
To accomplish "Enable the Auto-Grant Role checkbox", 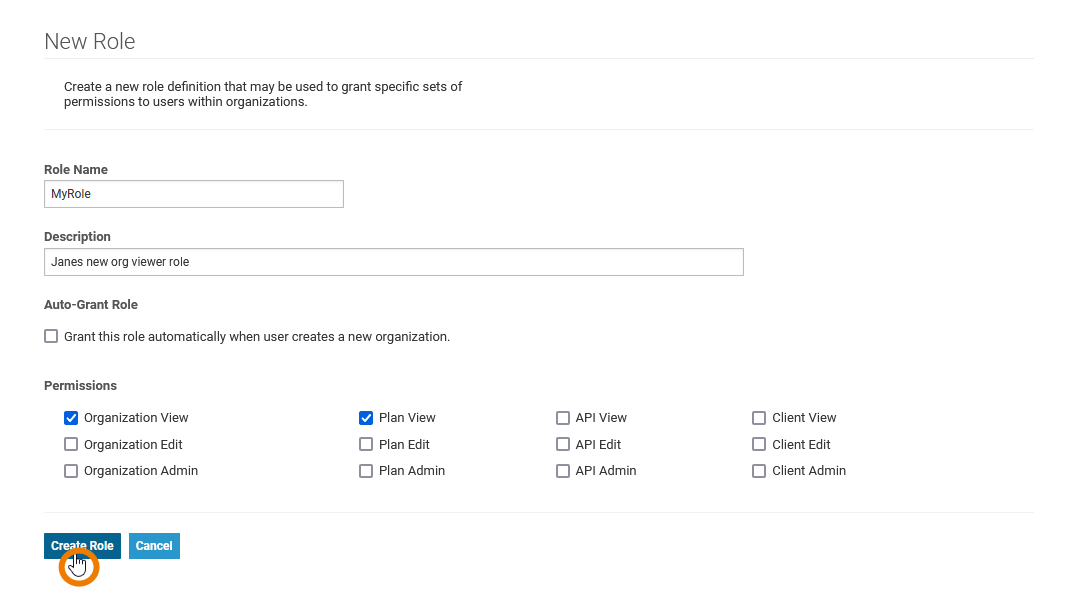I will point(51,337).
